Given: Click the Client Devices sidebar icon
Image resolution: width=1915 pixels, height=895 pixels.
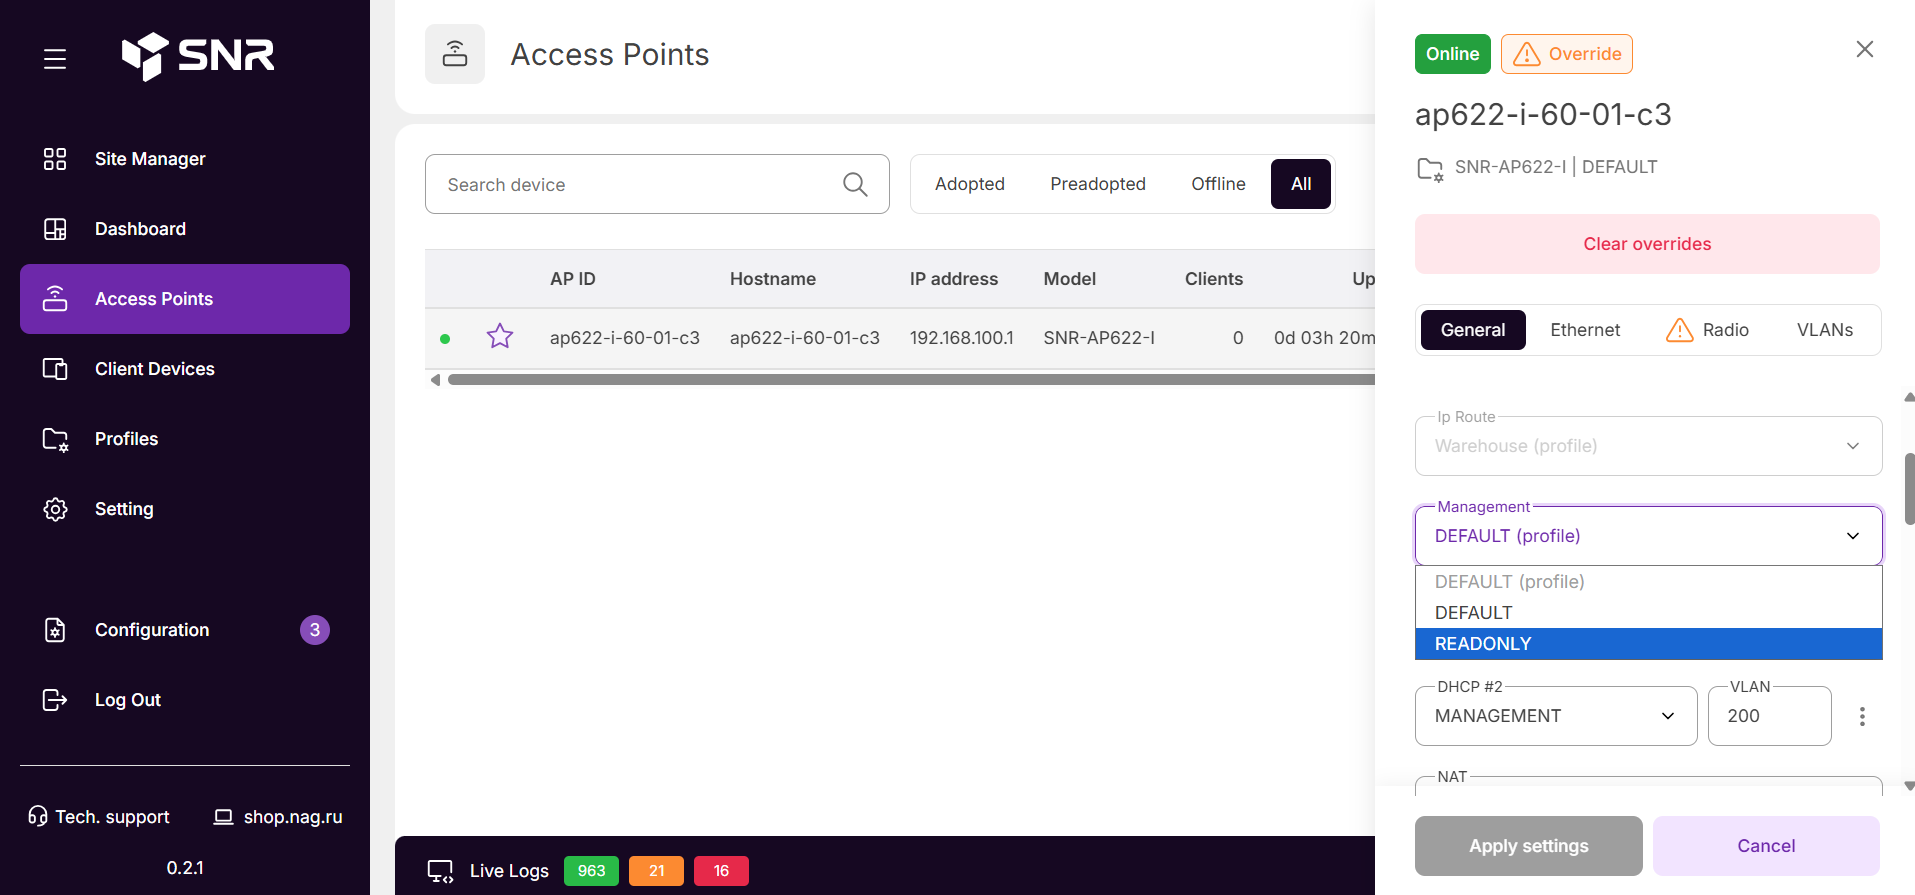Looking at the screenshot, I should click(x=55, y=369).
